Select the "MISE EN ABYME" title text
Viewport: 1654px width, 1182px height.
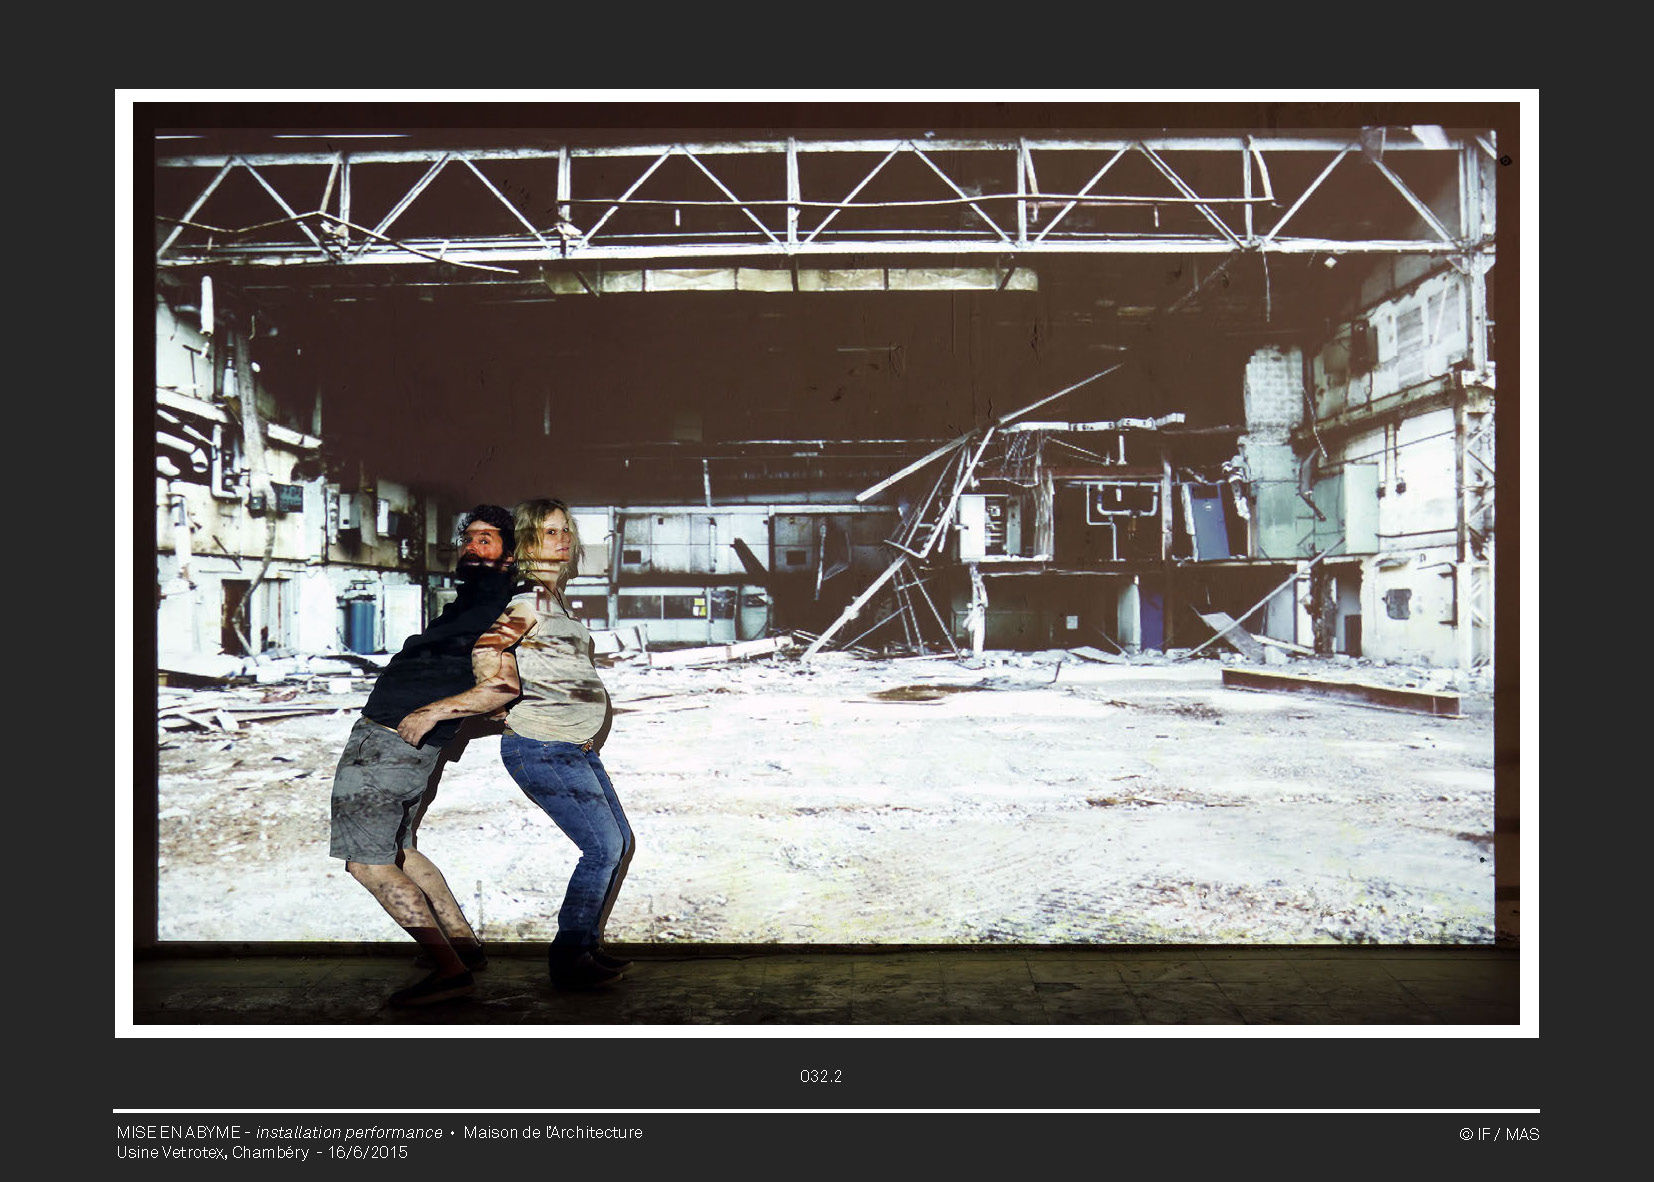(x=178, y=1132)
